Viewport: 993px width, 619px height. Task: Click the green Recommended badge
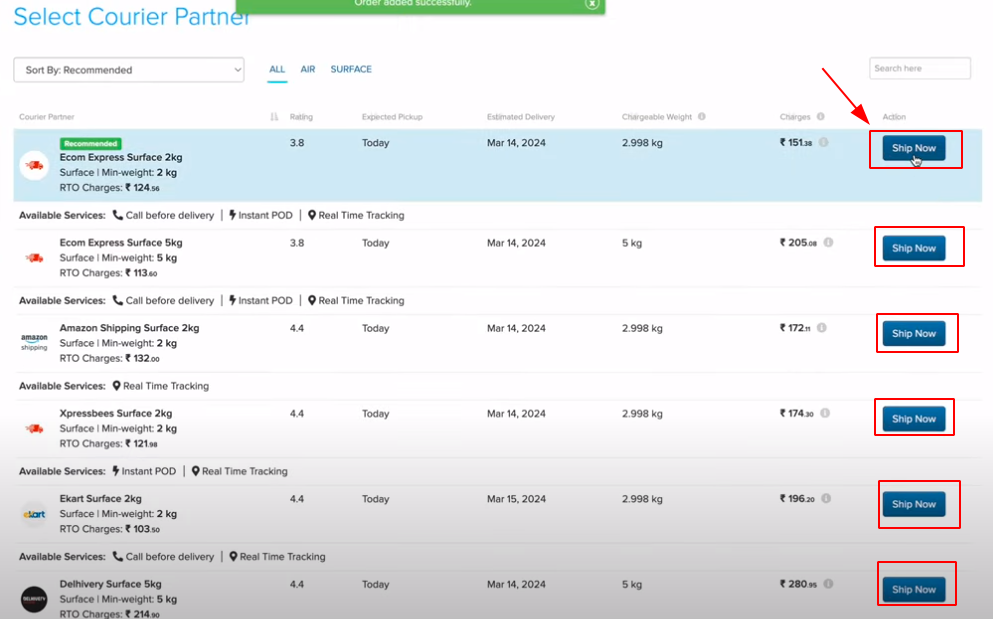pyautogui.click(x=91, y=144)
